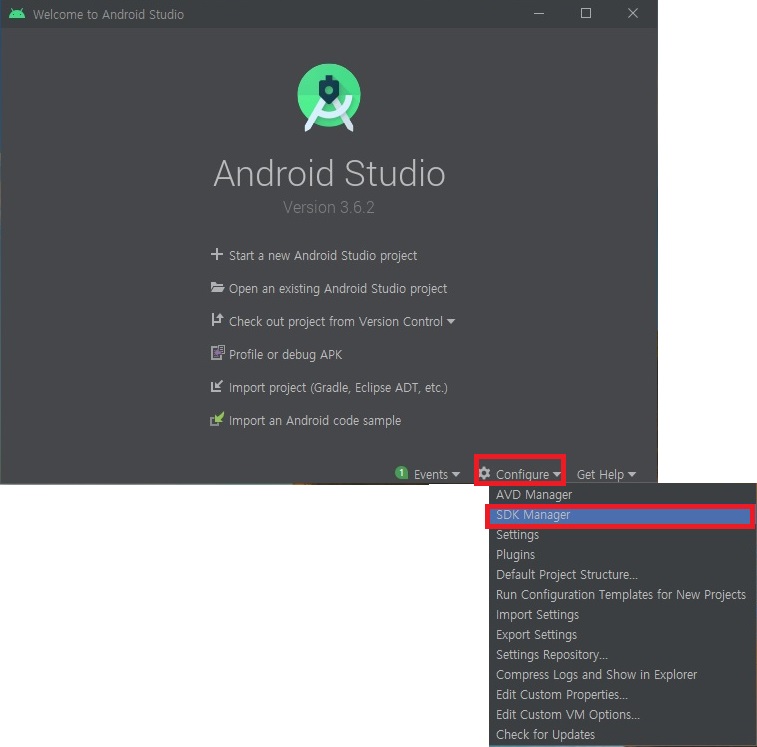The image size is (757, 747).
Task: Maximize the Welcome to Android Studio window
Action: [586, 14]
